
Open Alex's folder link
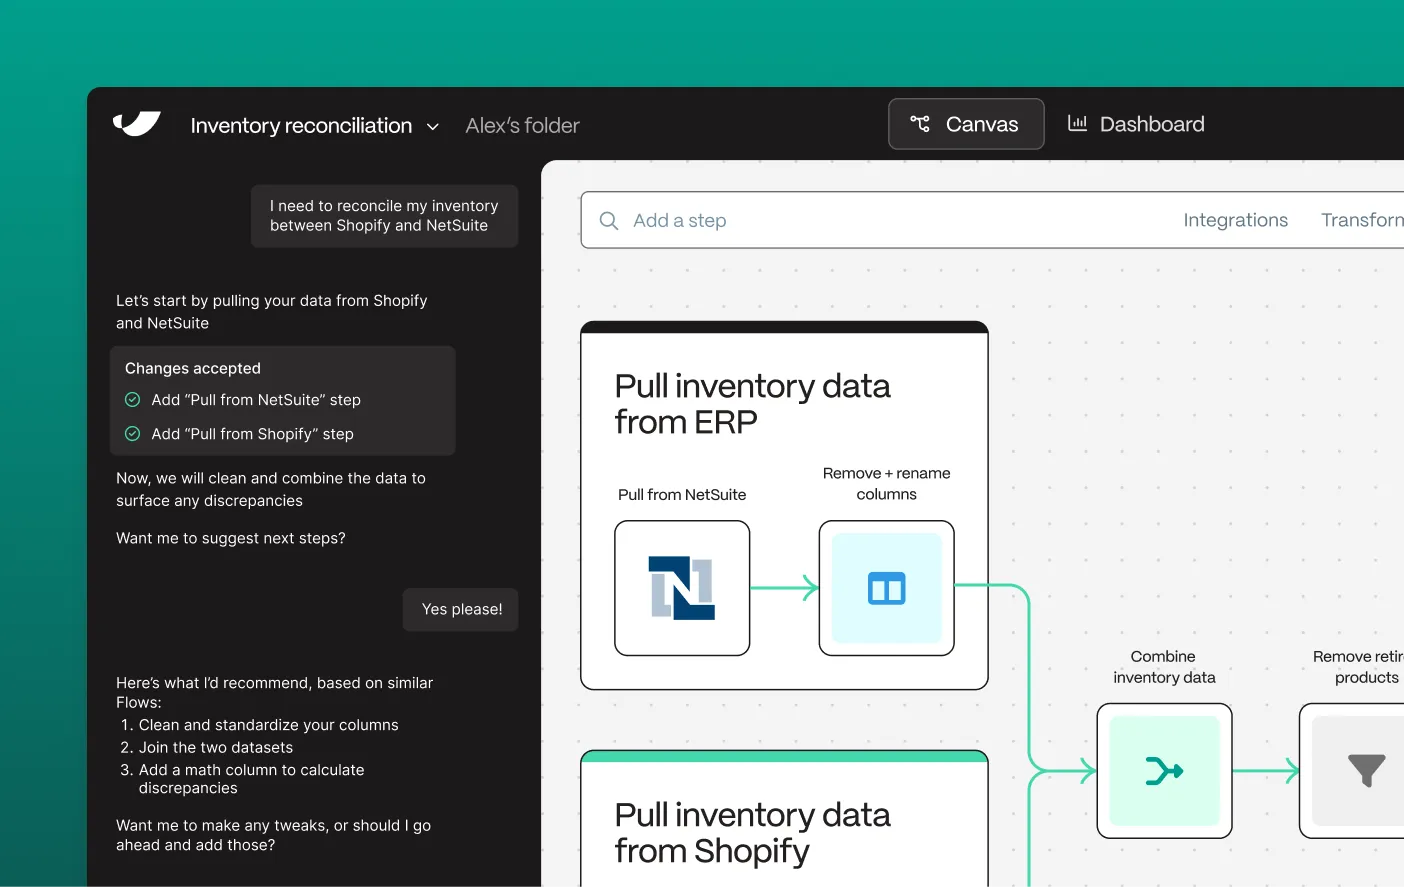pos(522,125)
